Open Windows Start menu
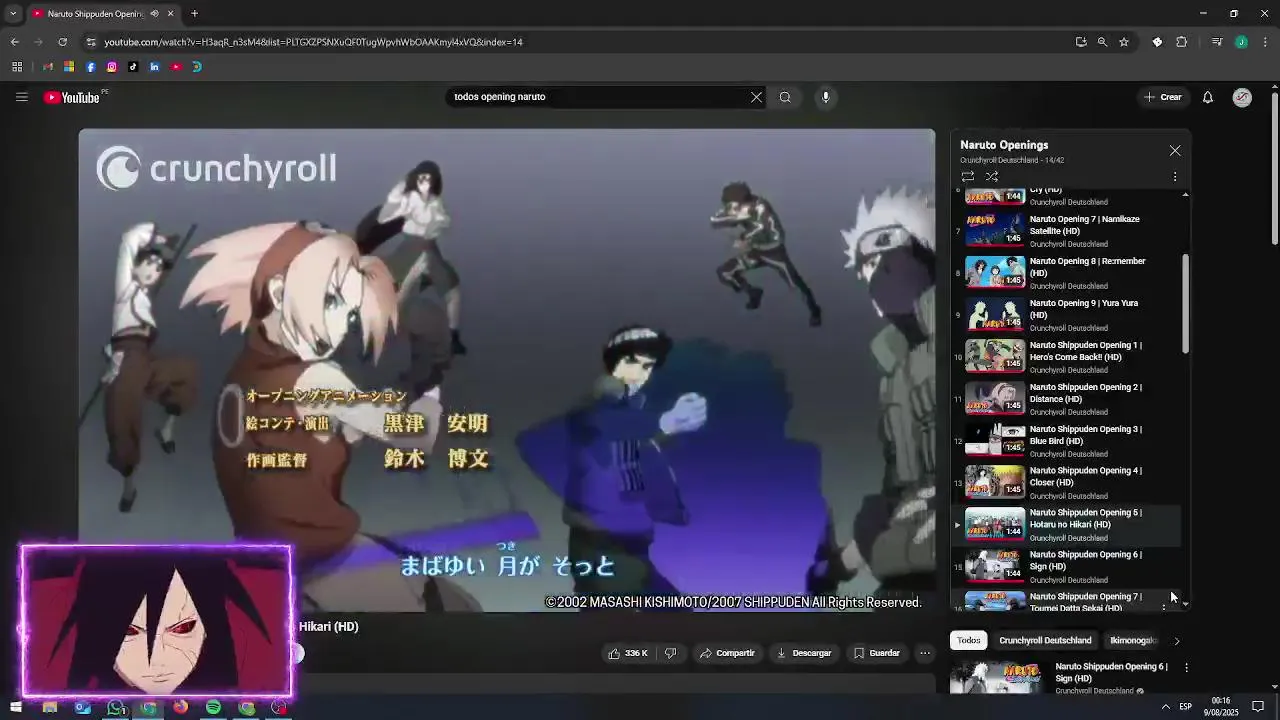Image resolution: width=1280 pixels, height=720 pixels. click(x=16, y=707)
